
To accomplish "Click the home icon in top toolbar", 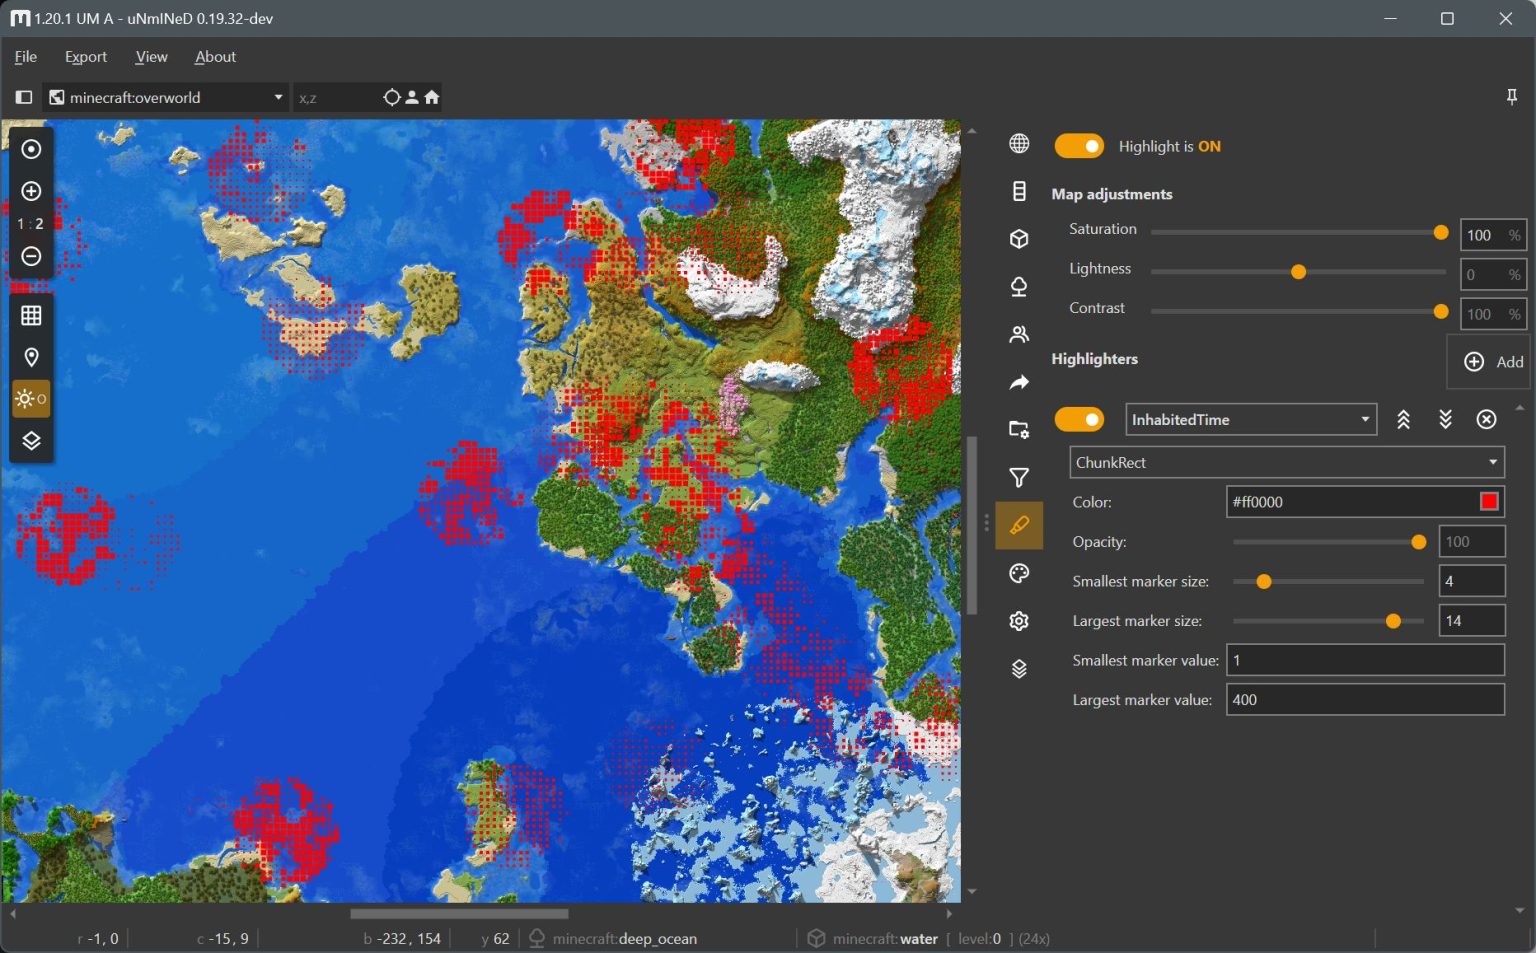I will point(431,97).
